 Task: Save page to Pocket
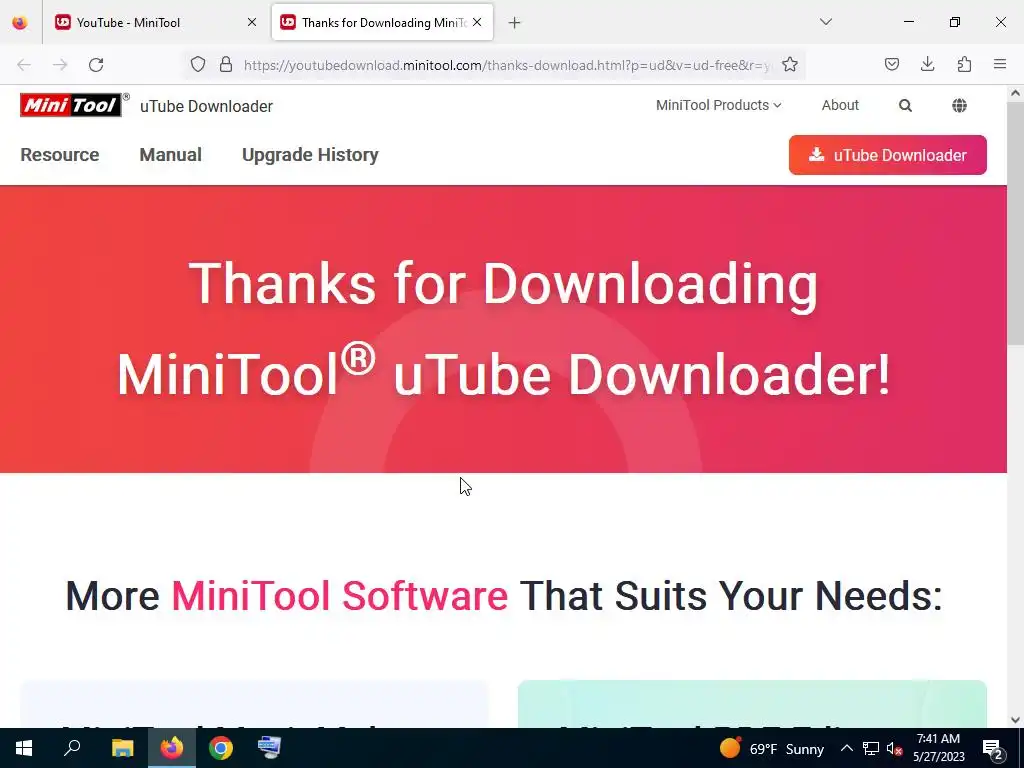891,64
